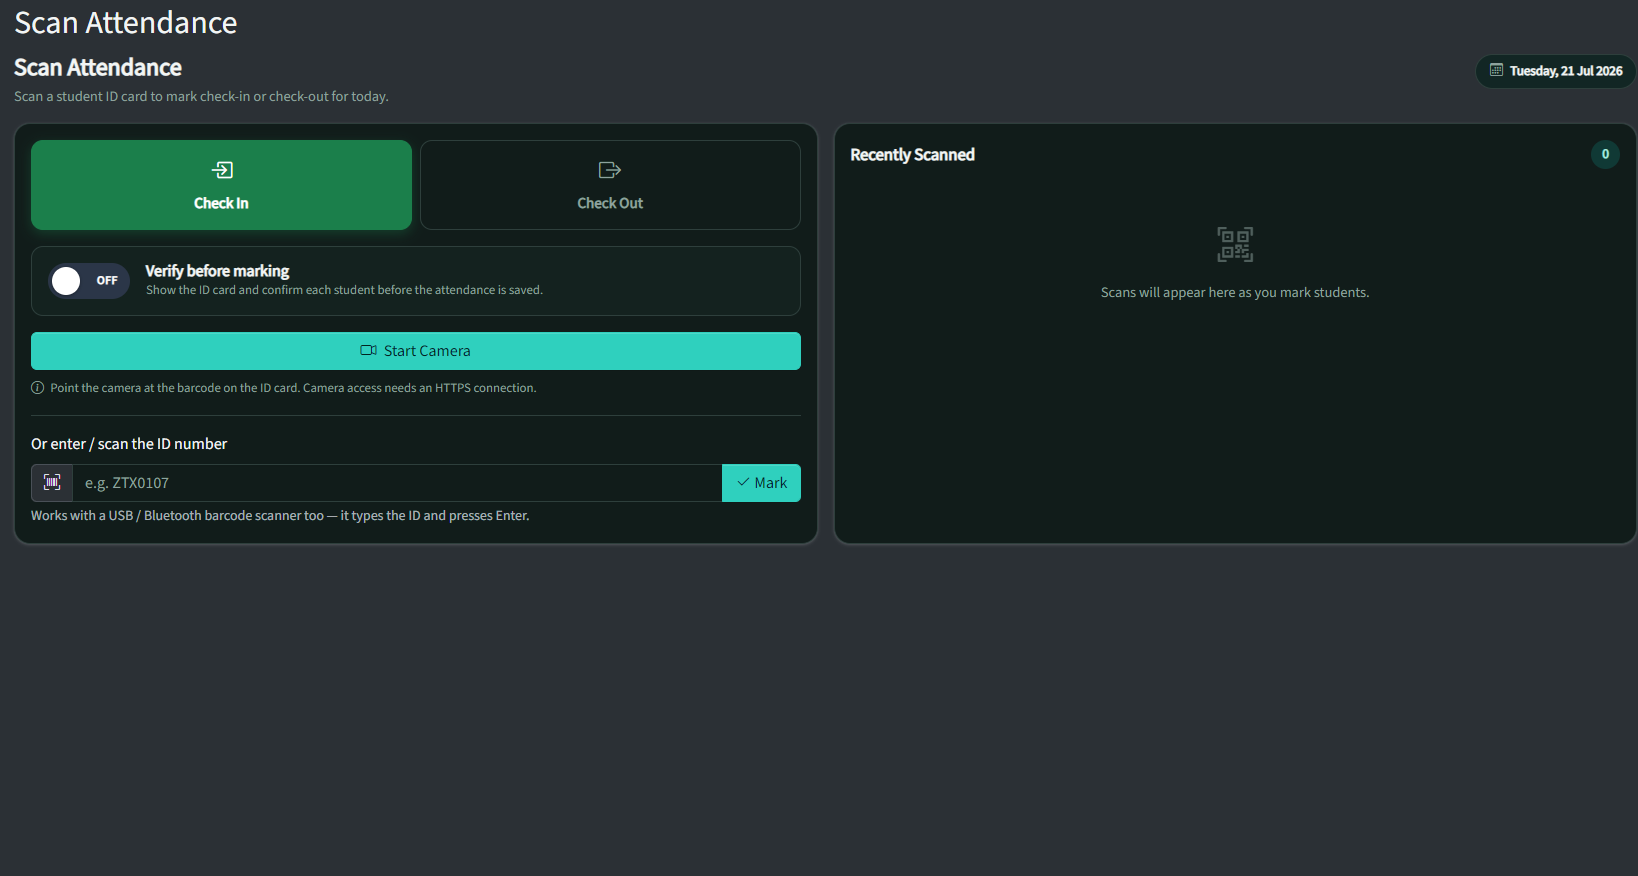The height and width of the screenshot is (876, 1638).
Task: Enable the Verify before marking toggle
Action: pyautogui.click(x=89, y=281)
